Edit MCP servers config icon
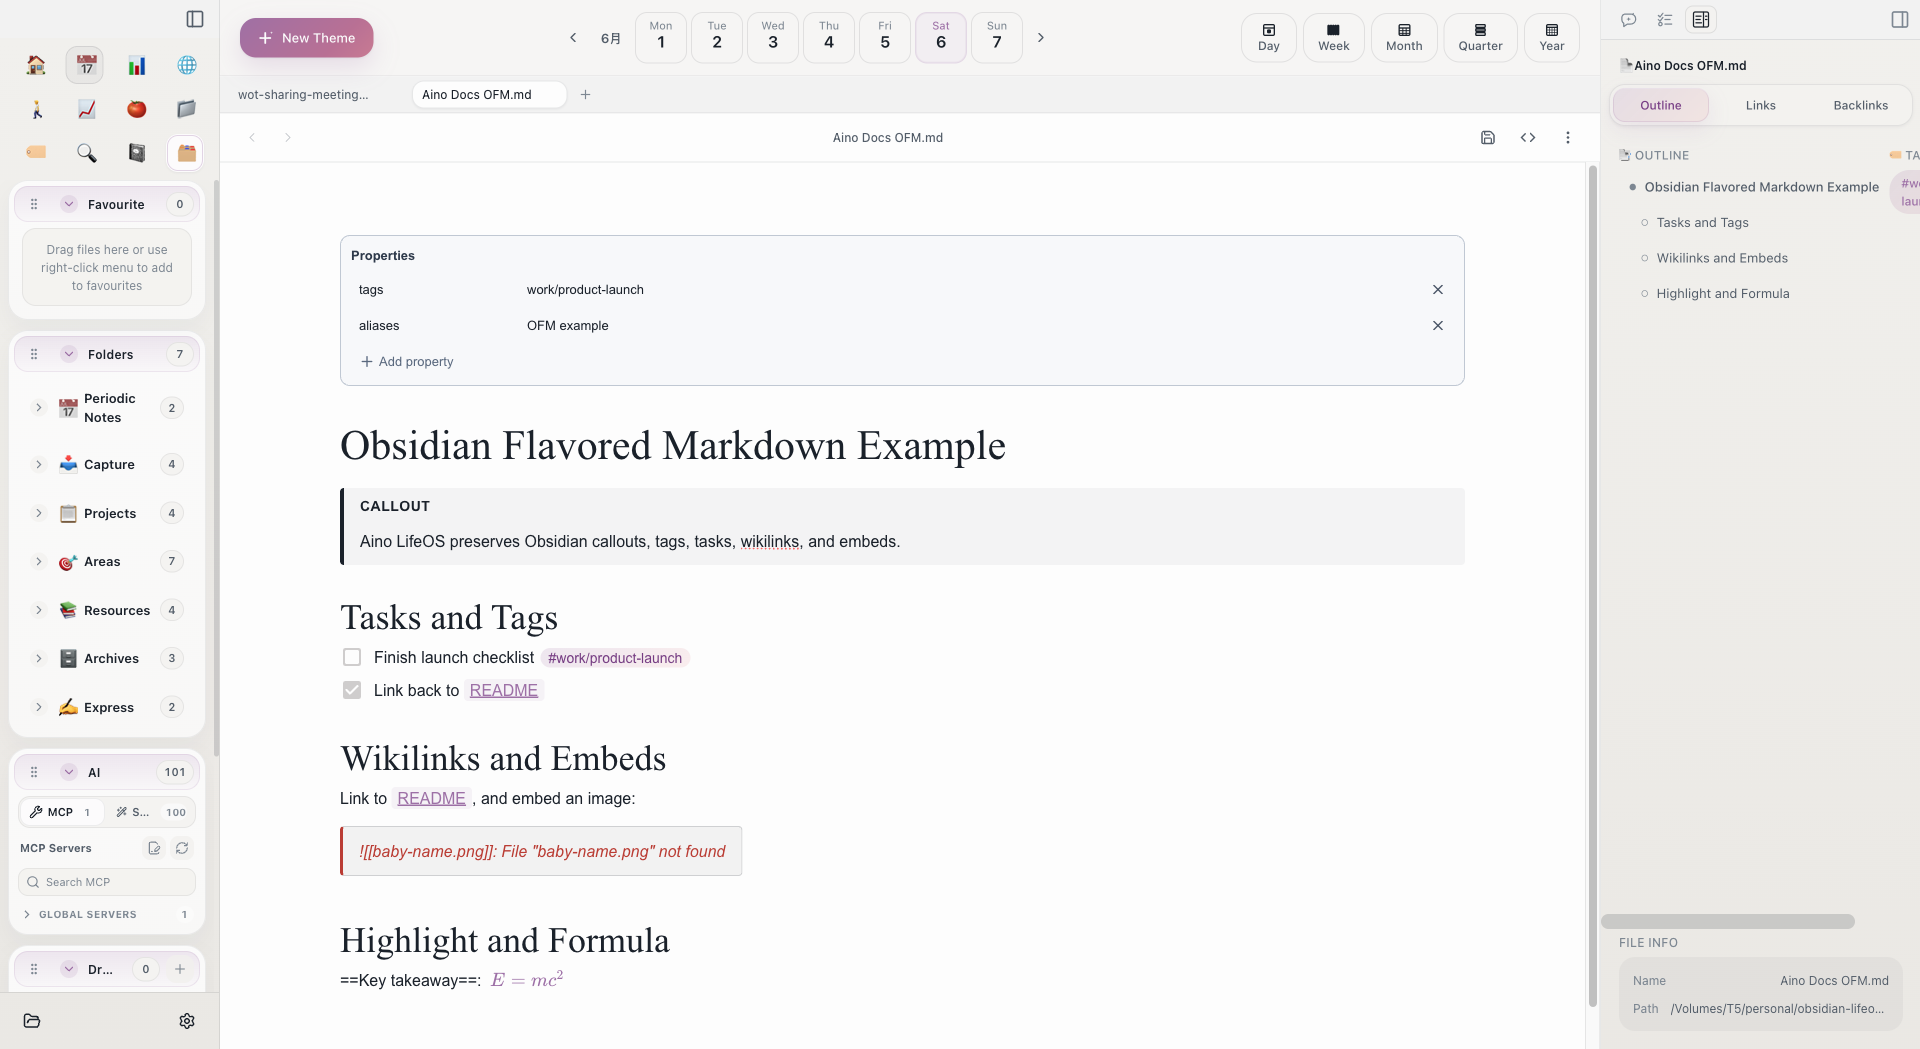 (x=154, y=848)
